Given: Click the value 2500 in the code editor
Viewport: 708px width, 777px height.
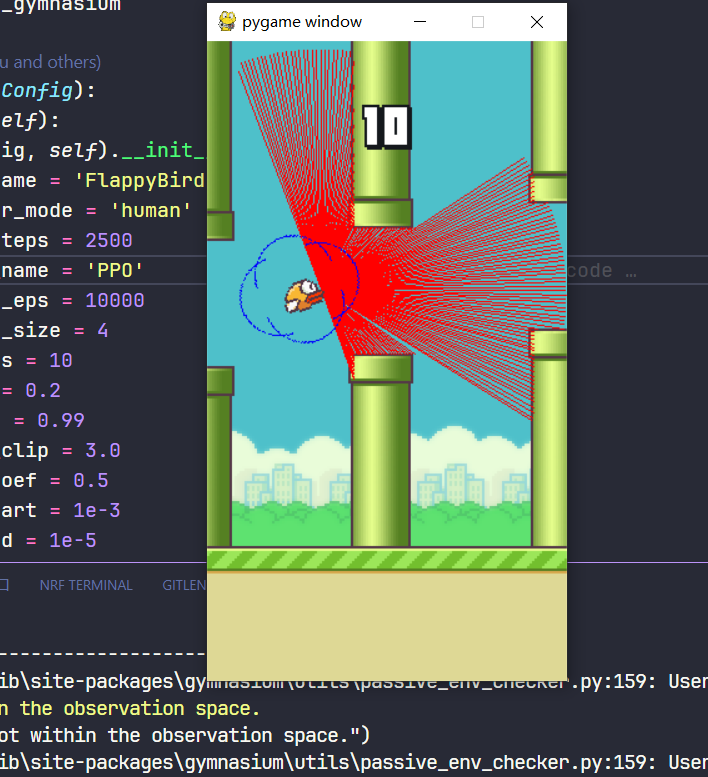Looking at the screenshot, I should [109, 241].
